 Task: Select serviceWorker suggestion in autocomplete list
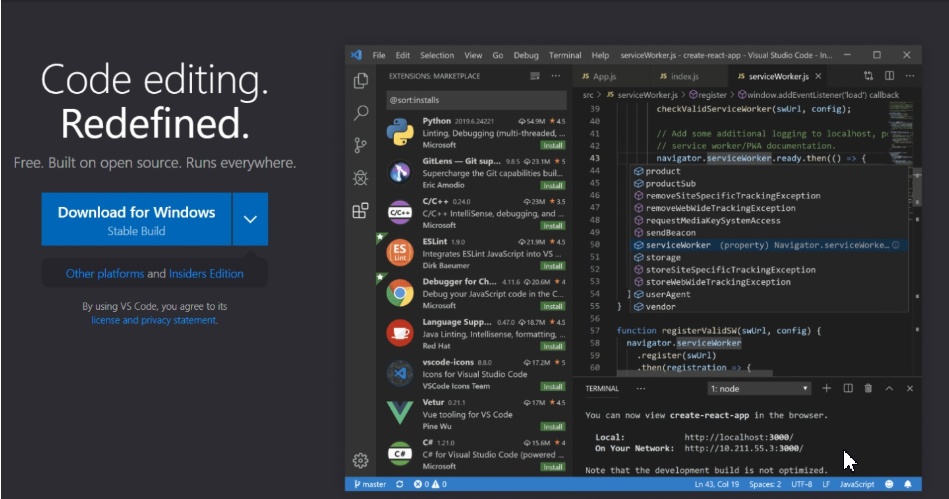pos(767,245)
